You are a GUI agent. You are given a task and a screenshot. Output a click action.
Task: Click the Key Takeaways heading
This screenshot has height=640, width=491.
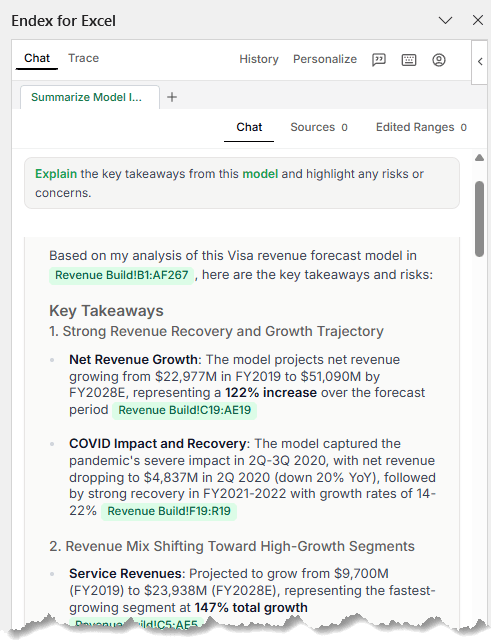[106, 311]
